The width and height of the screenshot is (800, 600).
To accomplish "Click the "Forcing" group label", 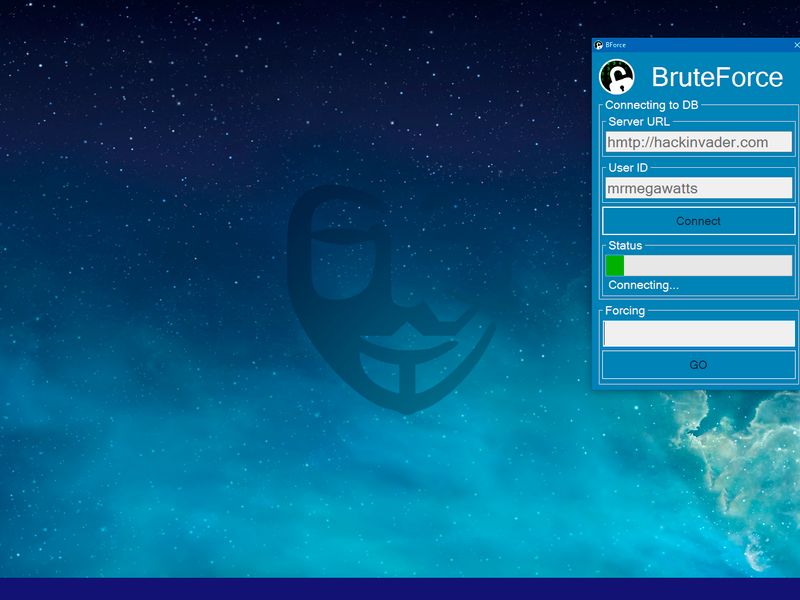I will (625, 311).
